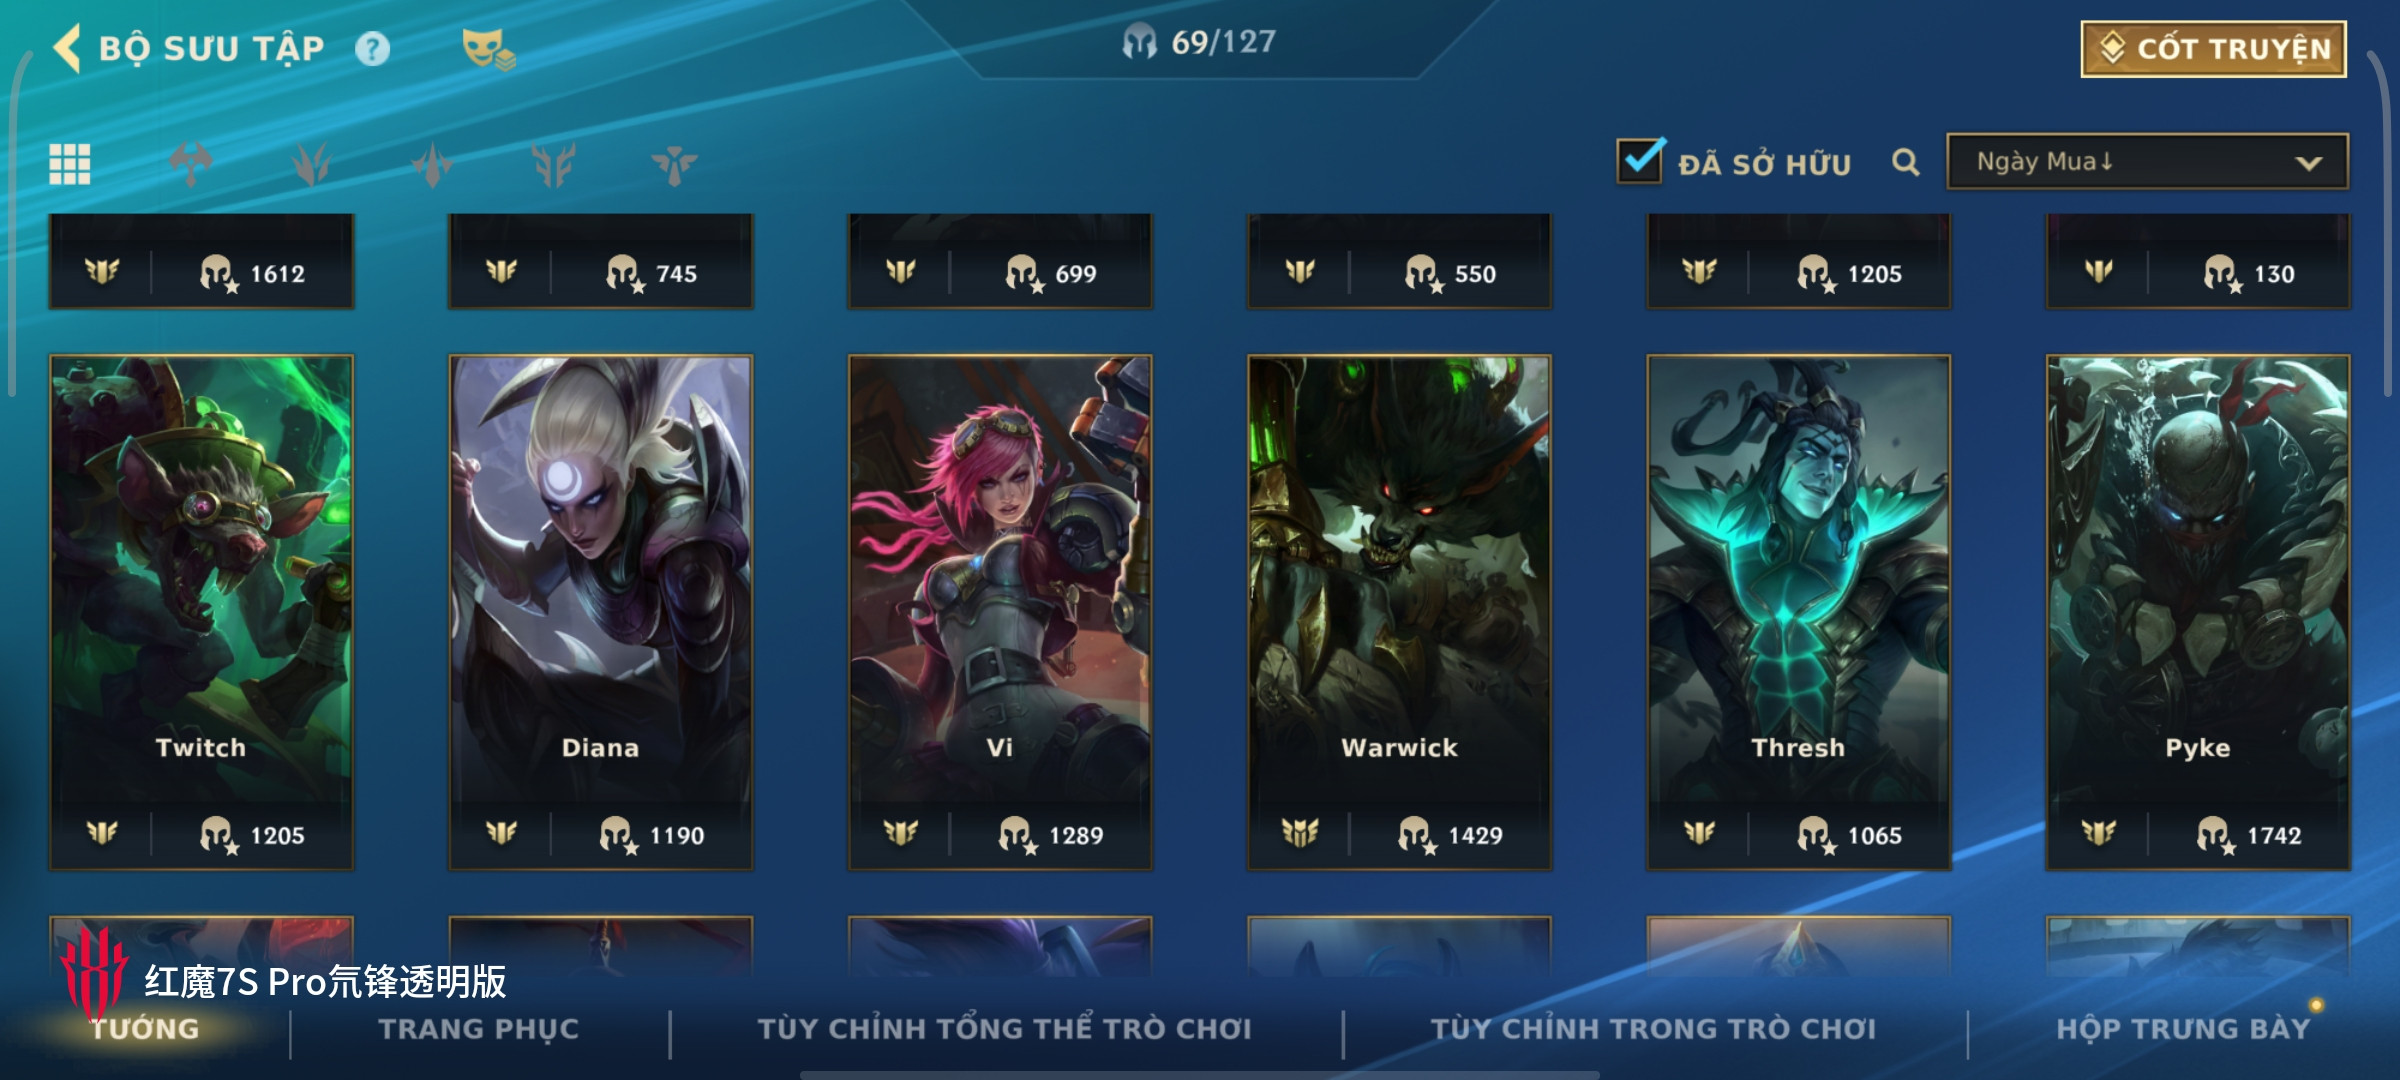Open the Thresh champion card
Screen dimensions: 2400x1080
(x=1798, y=612)
